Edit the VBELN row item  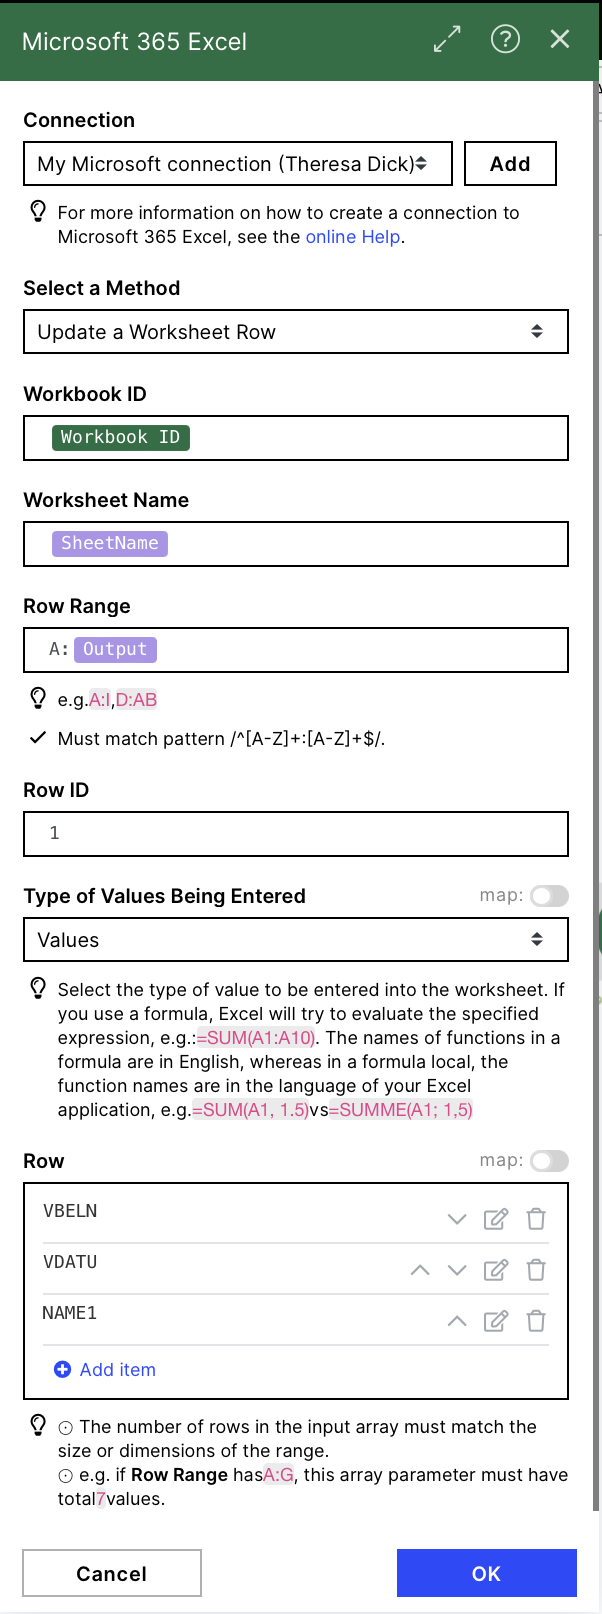click(x=496, y=1219)
